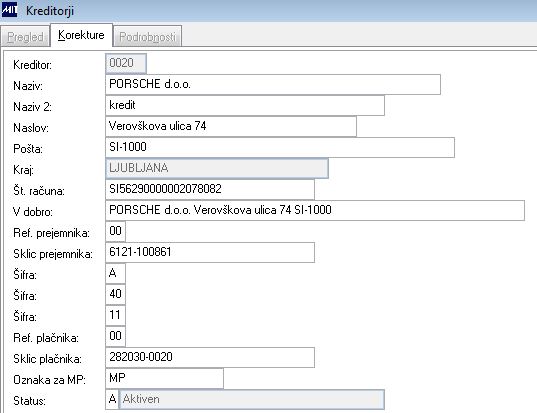Image resolution: width=537 pixels, height=413 pixels.
Task: Select the Korekture tab
Action: pyautogui.click(x=81, y=35)
